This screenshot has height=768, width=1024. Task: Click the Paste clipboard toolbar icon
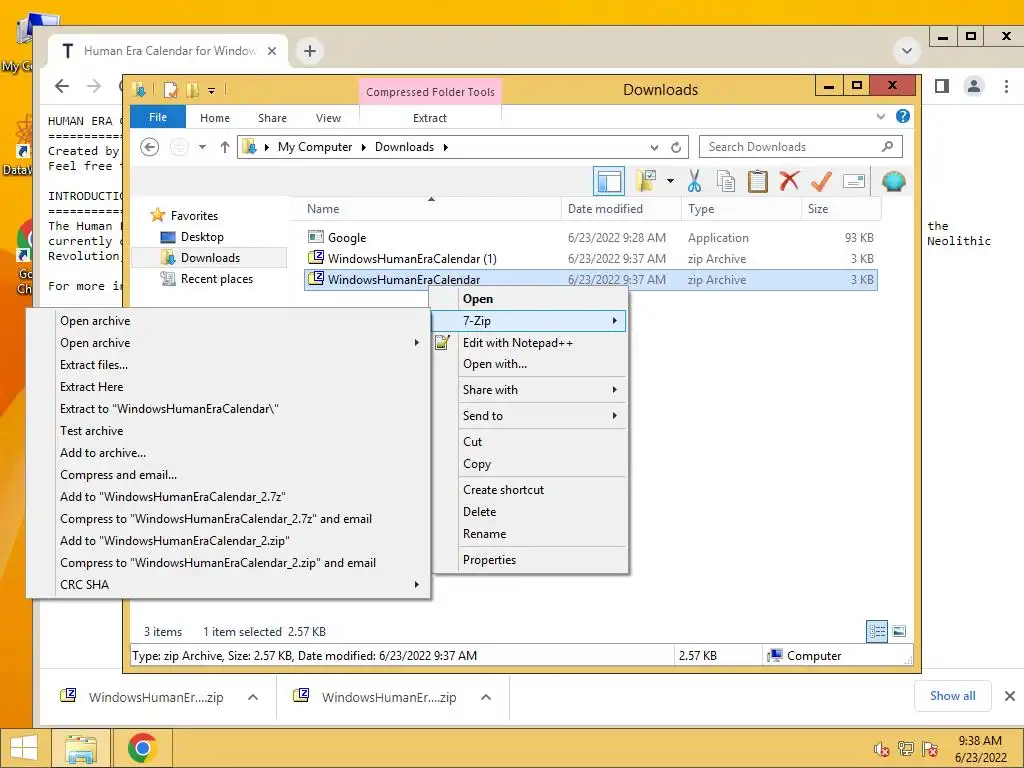pos(758,181)
